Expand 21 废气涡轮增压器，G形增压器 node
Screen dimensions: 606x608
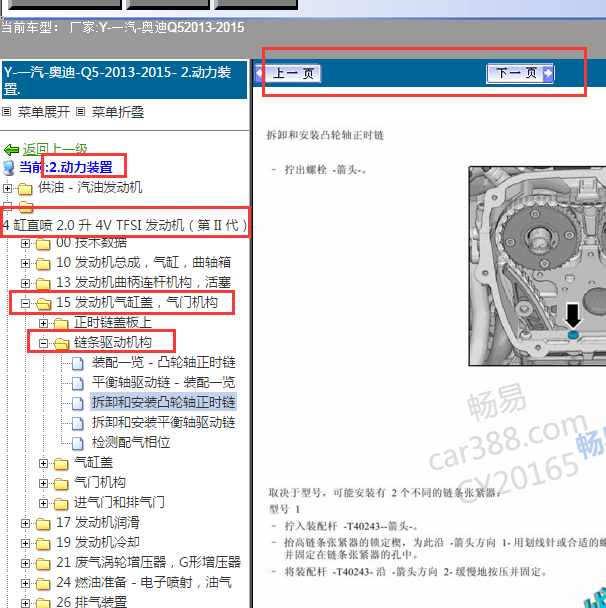click(25, 563)
